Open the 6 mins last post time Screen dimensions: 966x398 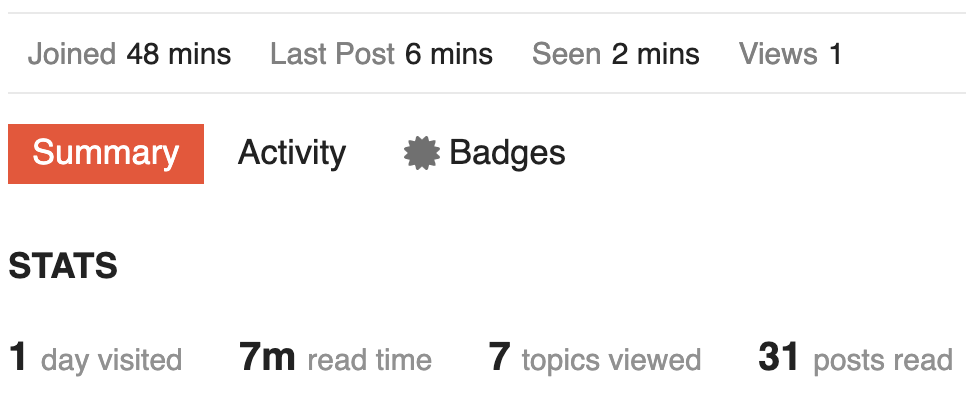449,54
